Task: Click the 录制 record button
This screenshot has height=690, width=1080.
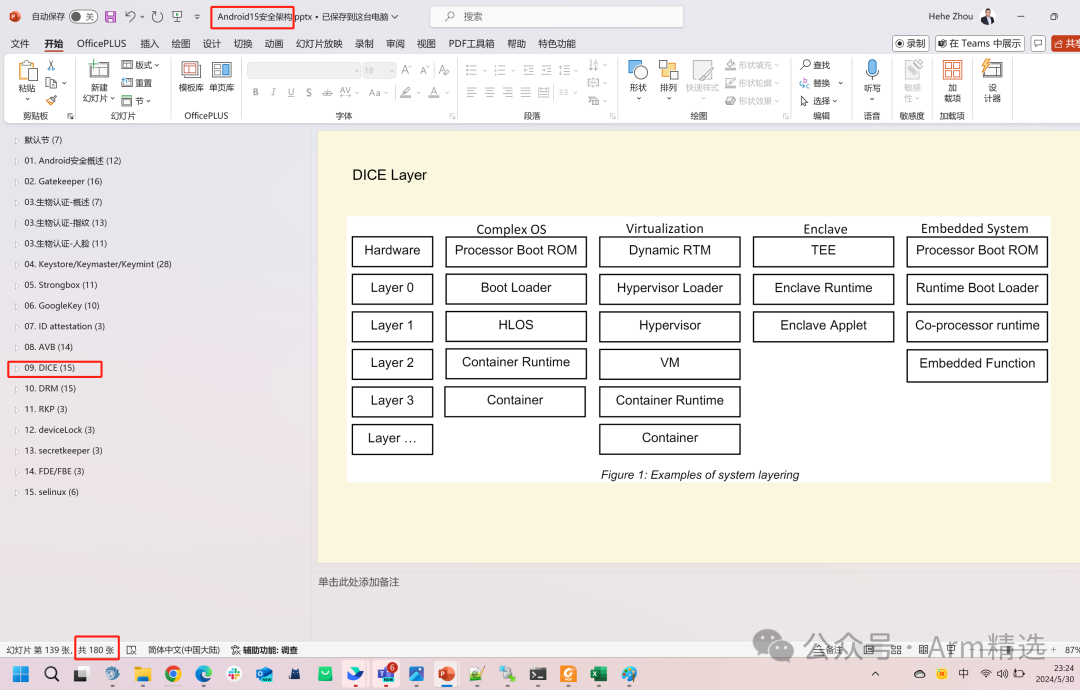Action: pos(911,44)
